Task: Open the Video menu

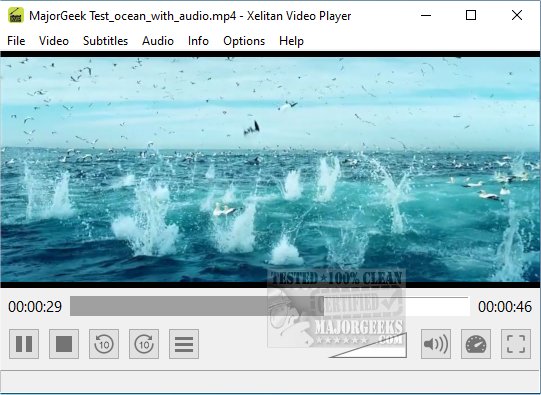Action: [54, 41]
